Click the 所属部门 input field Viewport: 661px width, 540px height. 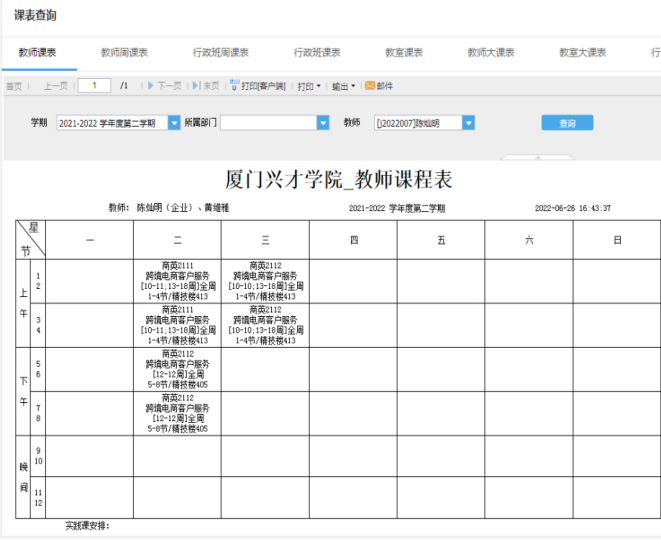point(269,123)
